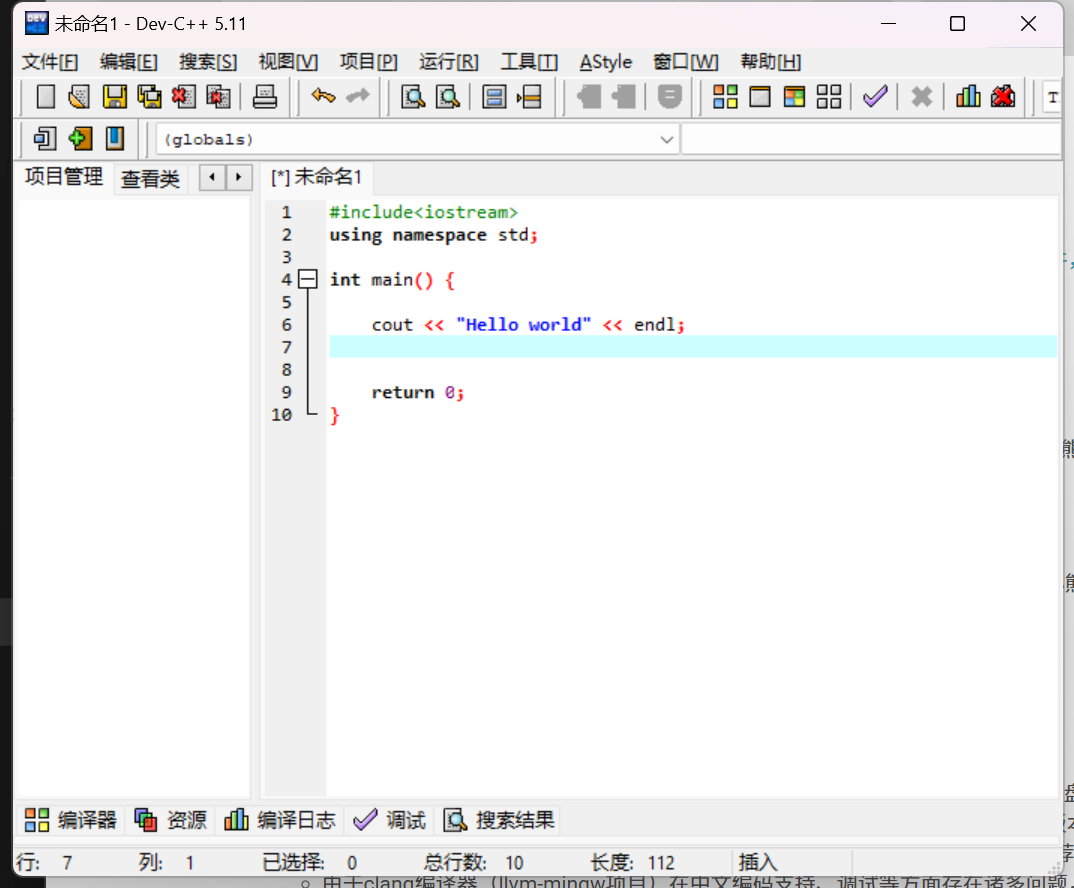Toggle bookmark with the green plus icon
This screenshot has width=1074, height=888.
(80, 138)
